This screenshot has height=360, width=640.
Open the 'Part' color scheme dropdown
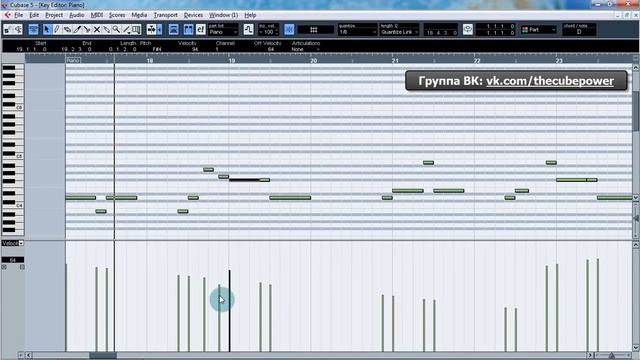[x=539, y=30]
